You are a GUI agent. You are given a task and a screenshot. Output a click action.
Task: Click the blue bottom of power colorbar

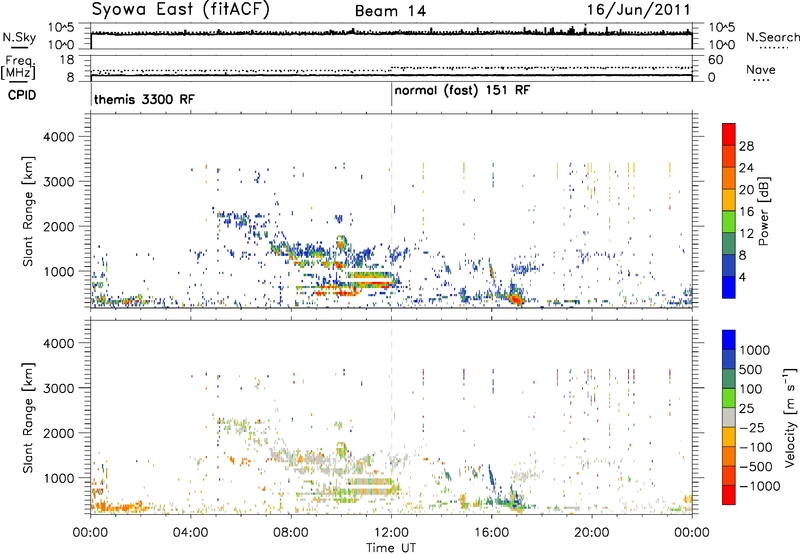[x=729, y=287]
